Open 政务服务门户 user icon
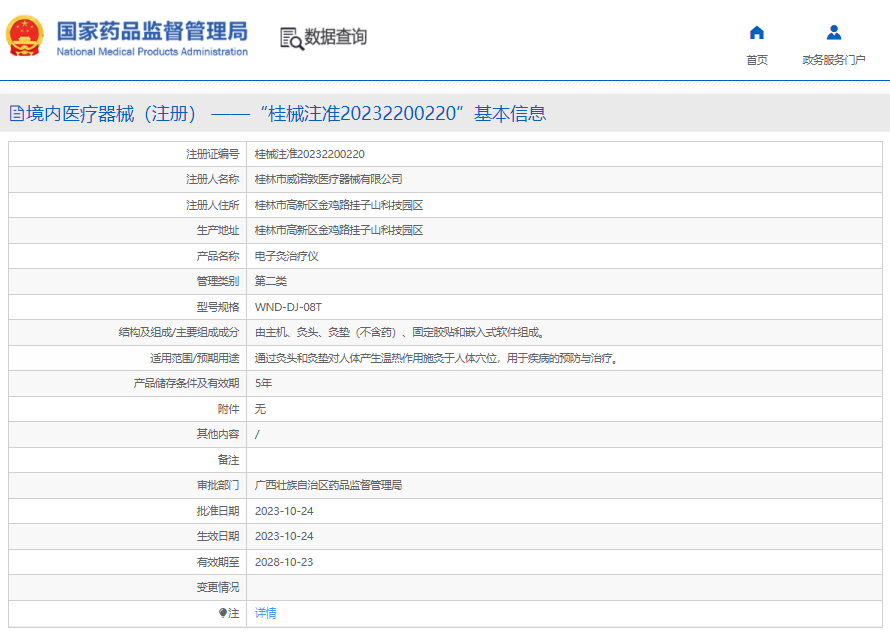890x634 pixels. tap(834, 32)
